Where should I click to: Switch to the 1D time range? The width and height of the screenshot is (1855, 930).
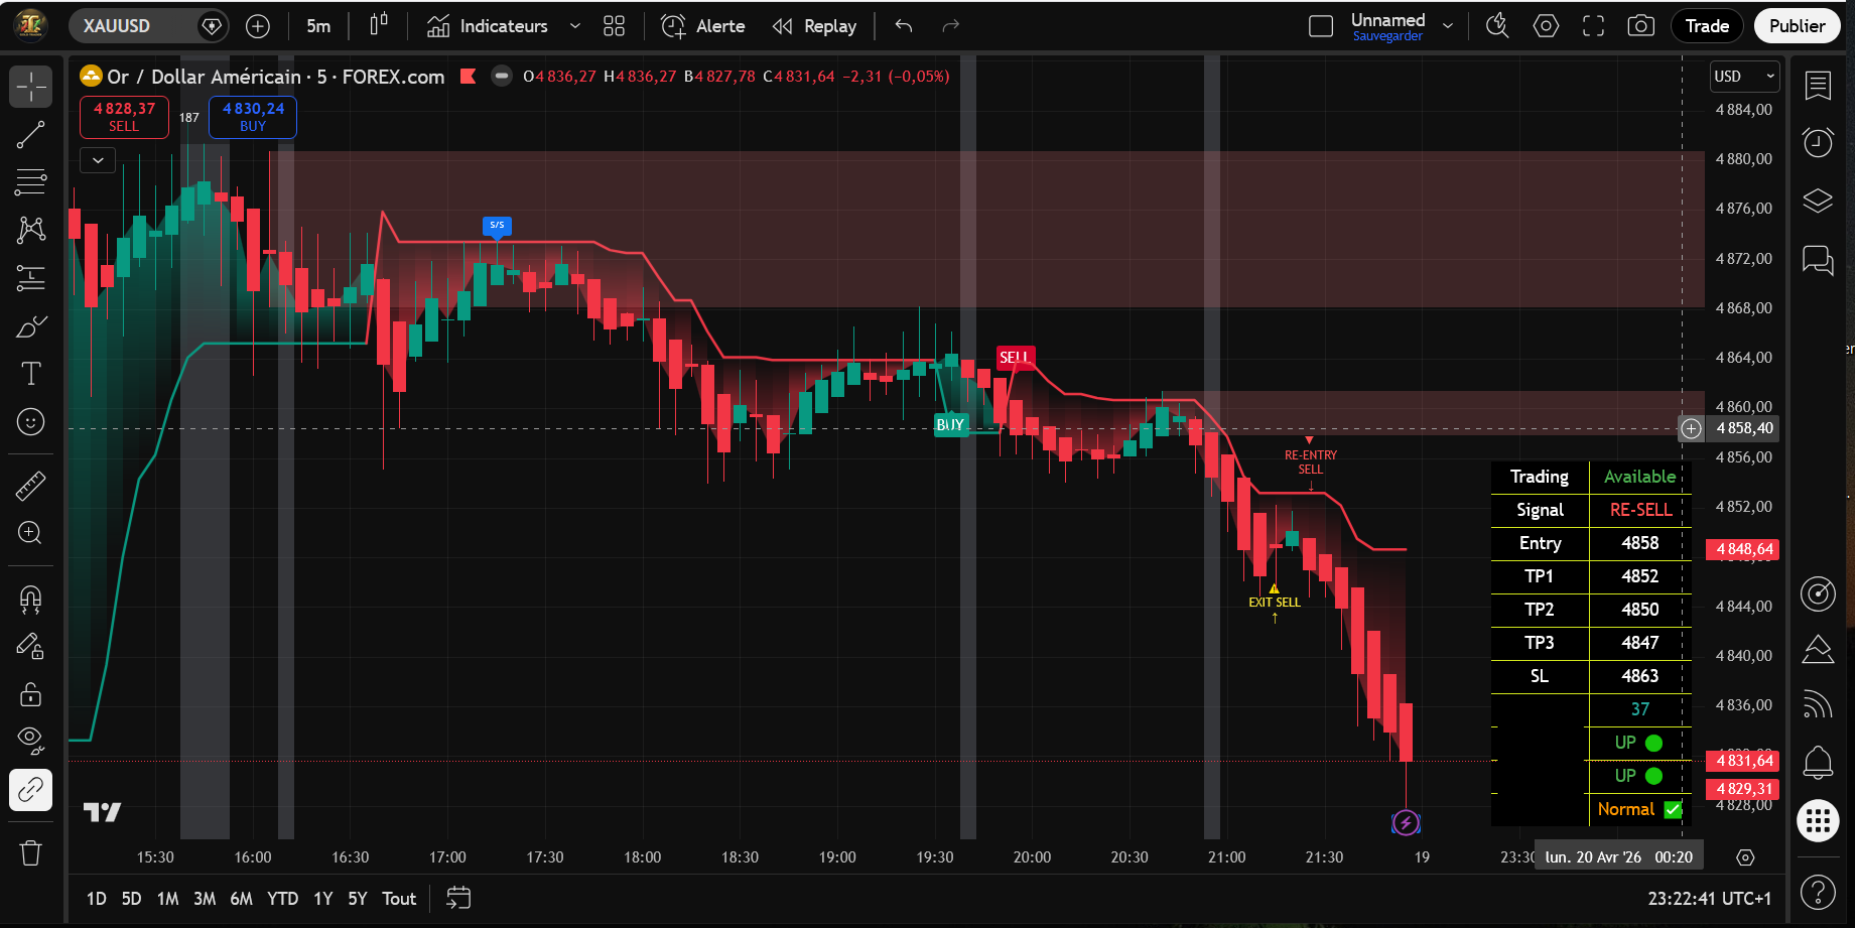96,899
